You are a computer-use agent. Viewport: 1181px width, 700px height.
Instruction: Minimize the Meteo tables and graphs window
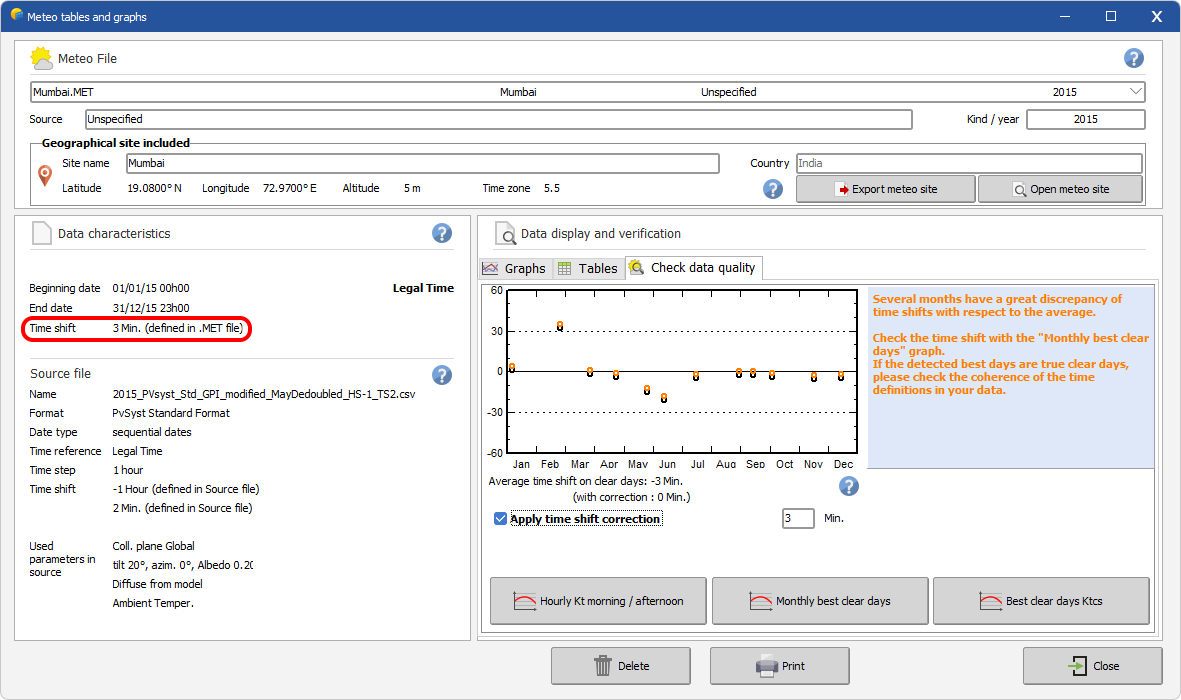point(1065,16)
